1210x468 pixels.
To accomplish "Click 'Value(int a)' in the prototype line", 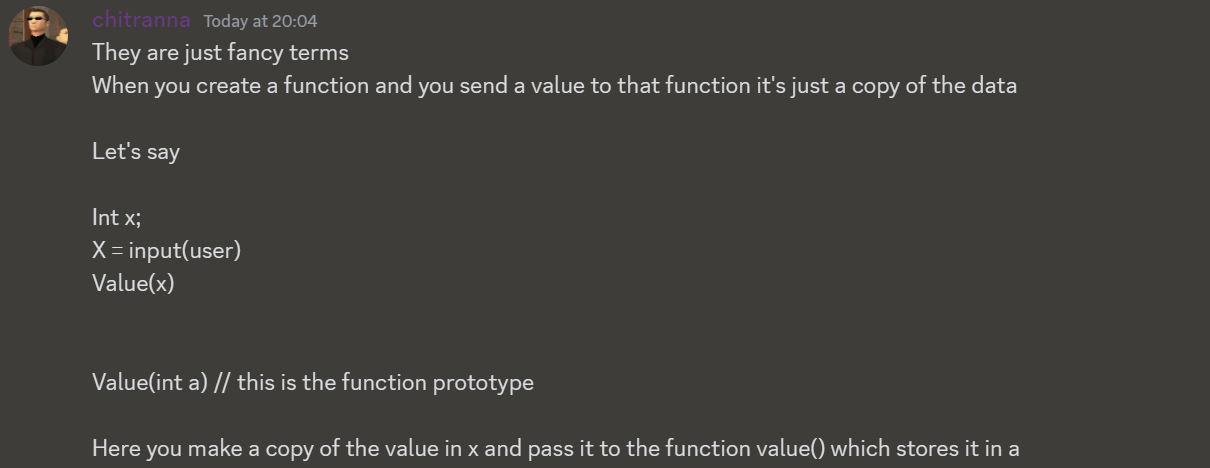I will pos(150,382).
